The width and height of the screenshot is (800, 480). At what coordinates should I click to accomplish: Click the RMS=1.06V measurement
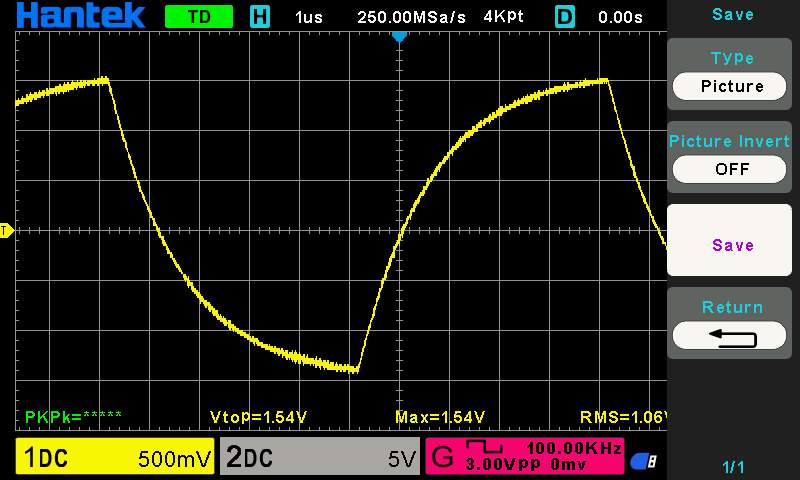[623, 417]
